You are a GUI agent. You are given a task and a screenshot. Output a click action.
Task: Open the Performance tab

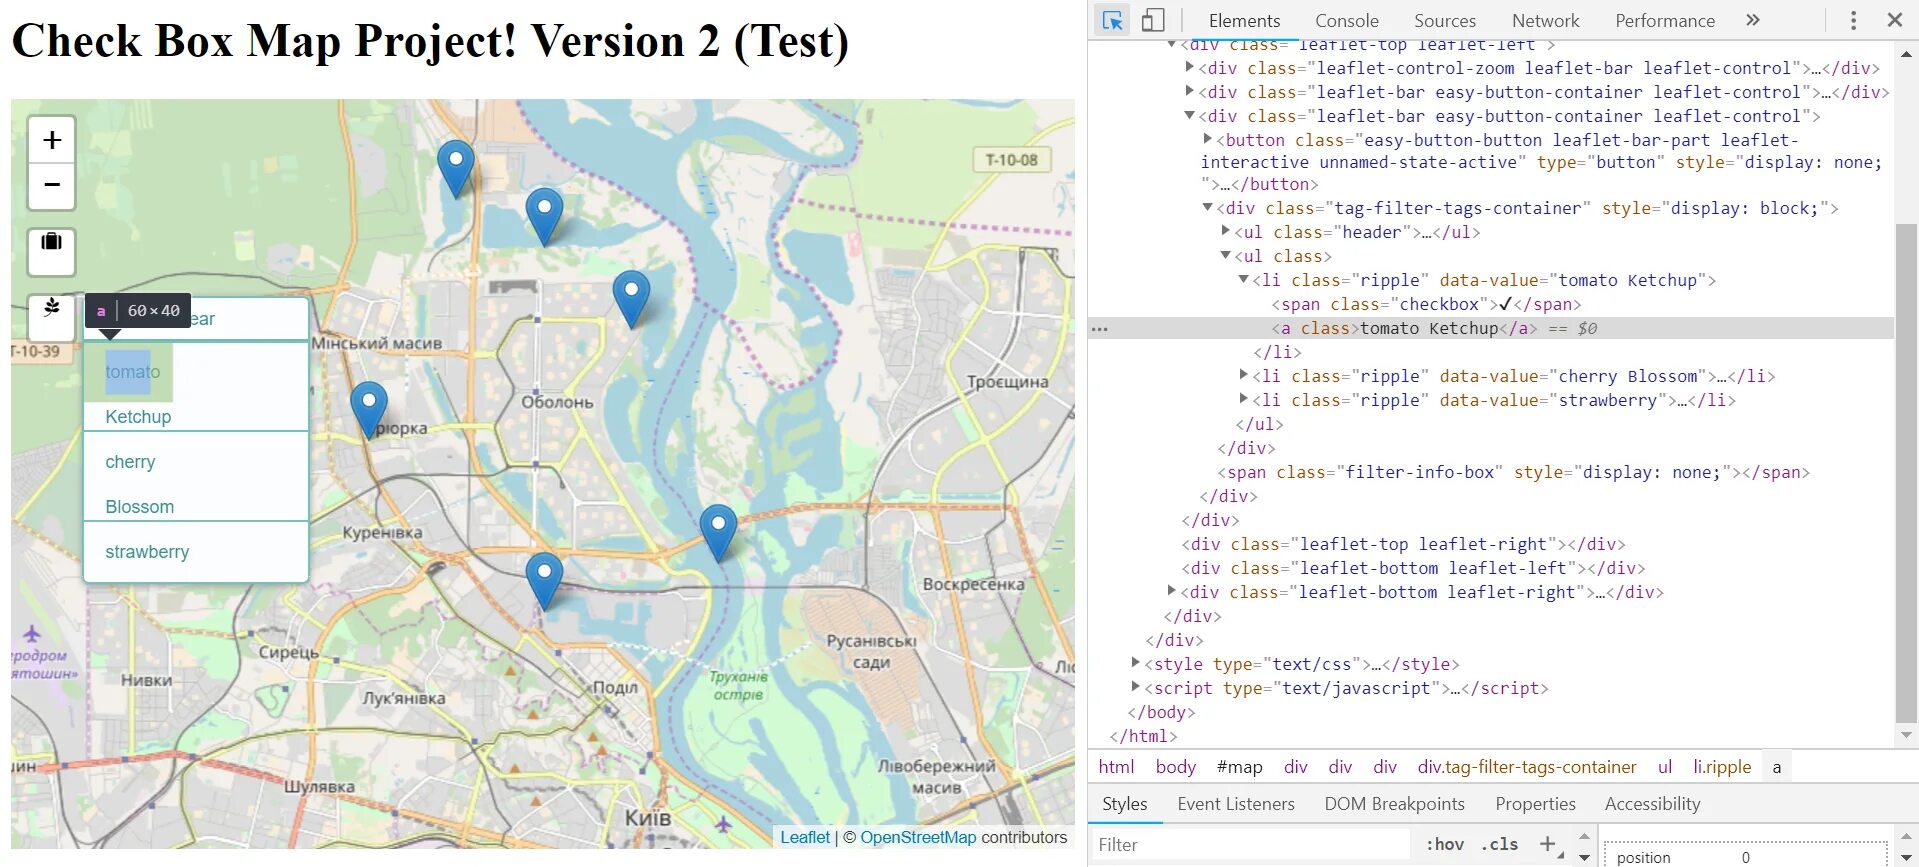1664,20
